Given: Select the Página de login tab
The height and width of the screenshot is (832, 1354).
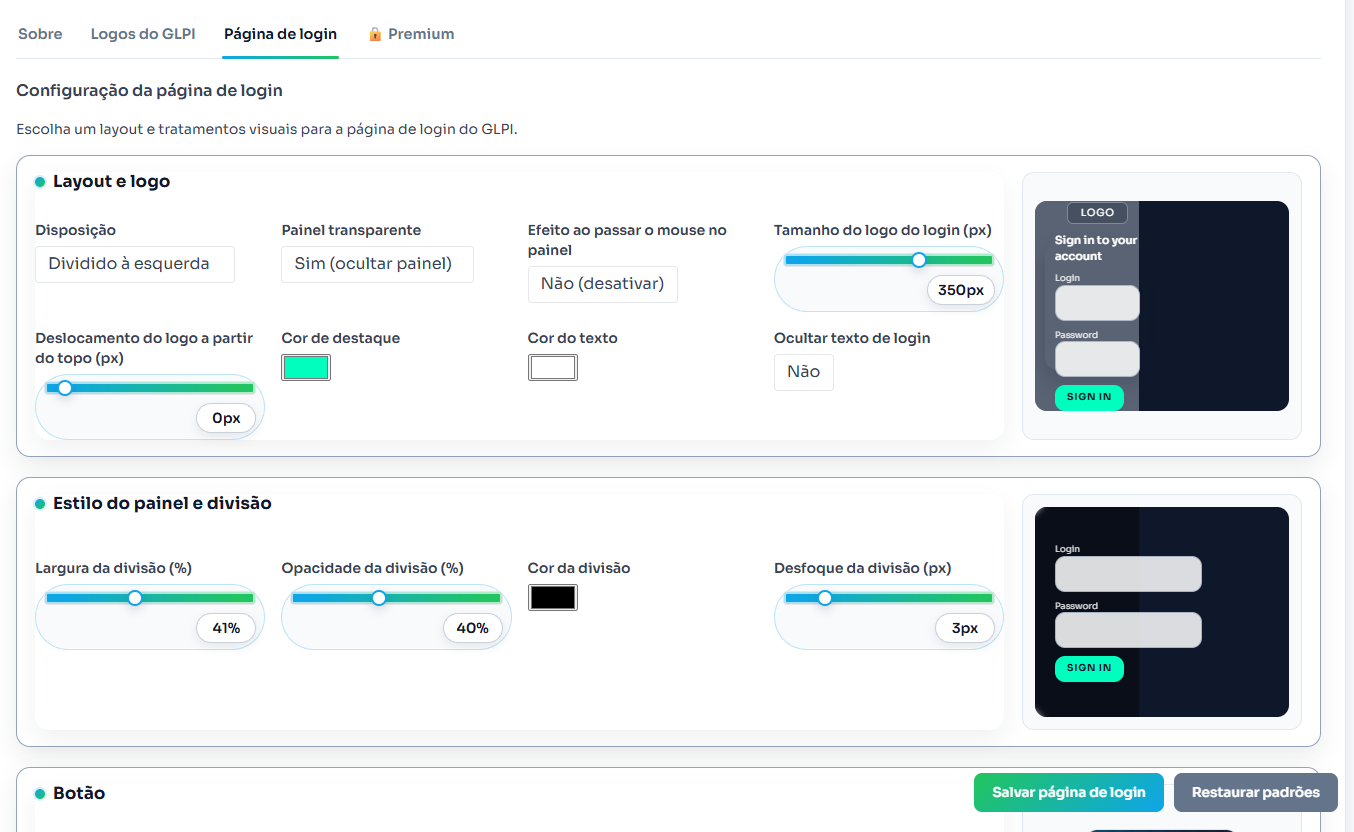Looking at the screenshot, I should (280, 34).
